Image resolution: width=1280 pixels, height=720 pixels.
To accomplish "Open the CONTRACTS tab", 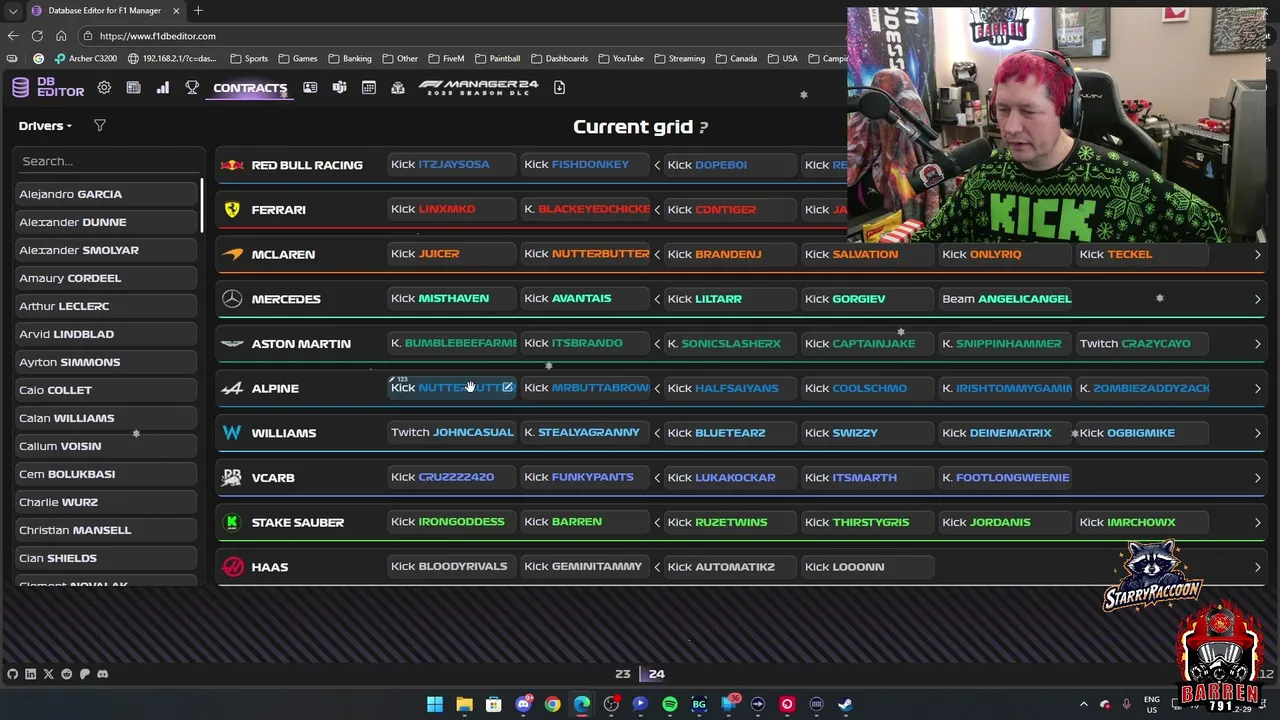I will (x=250, y=88).
